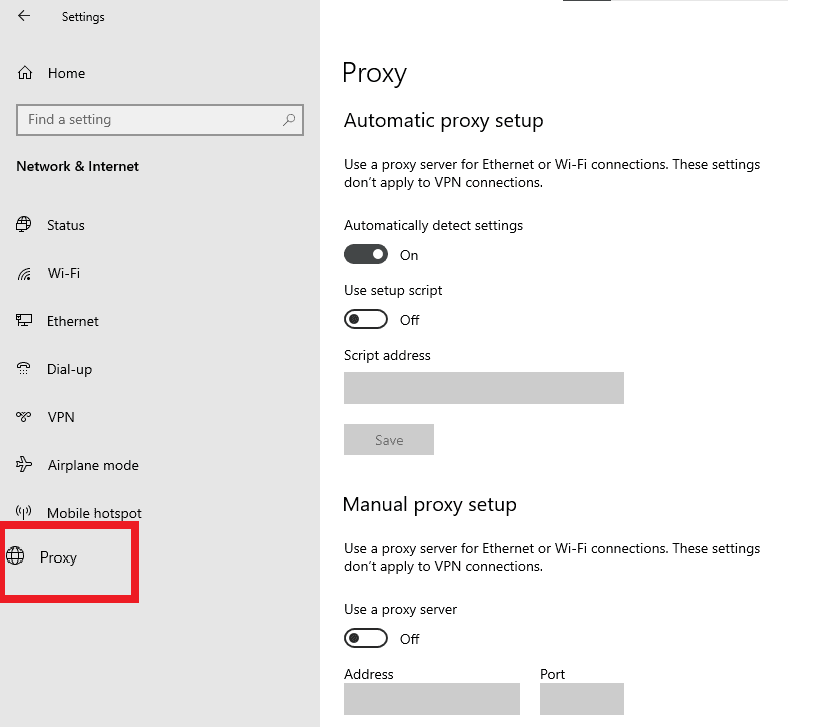Enable the Use a proxy server toggle
The height and width of the screenshot is (728, 819).
[x=366, y=638]
